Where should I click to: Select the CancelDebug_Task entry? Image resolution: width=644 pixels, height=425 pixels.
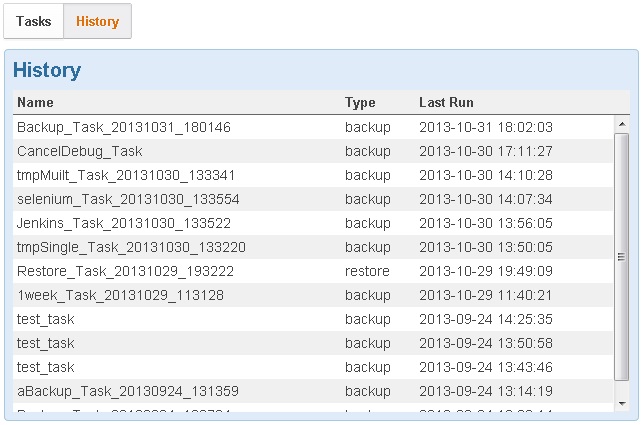(80, 151)
